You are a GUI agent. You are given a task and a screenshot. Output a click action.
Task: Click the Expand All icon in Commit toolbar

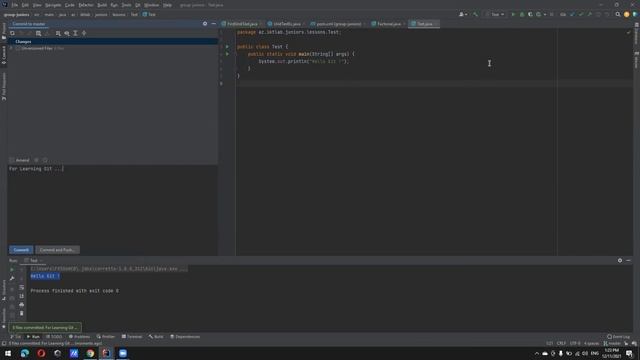pyautogui.click(x=76, y=33)
